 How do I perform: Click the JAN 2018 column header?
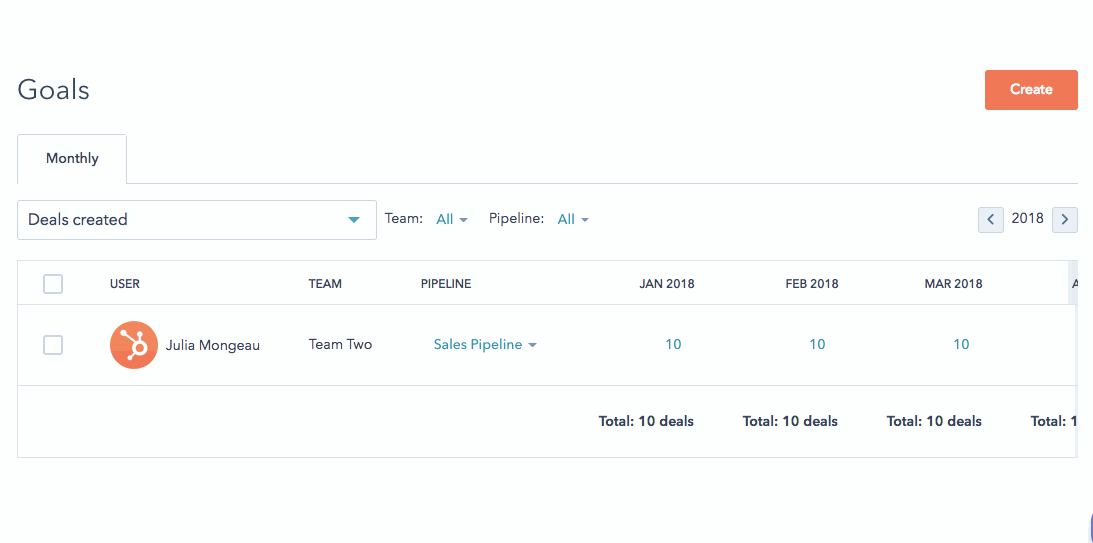[667, 284]
